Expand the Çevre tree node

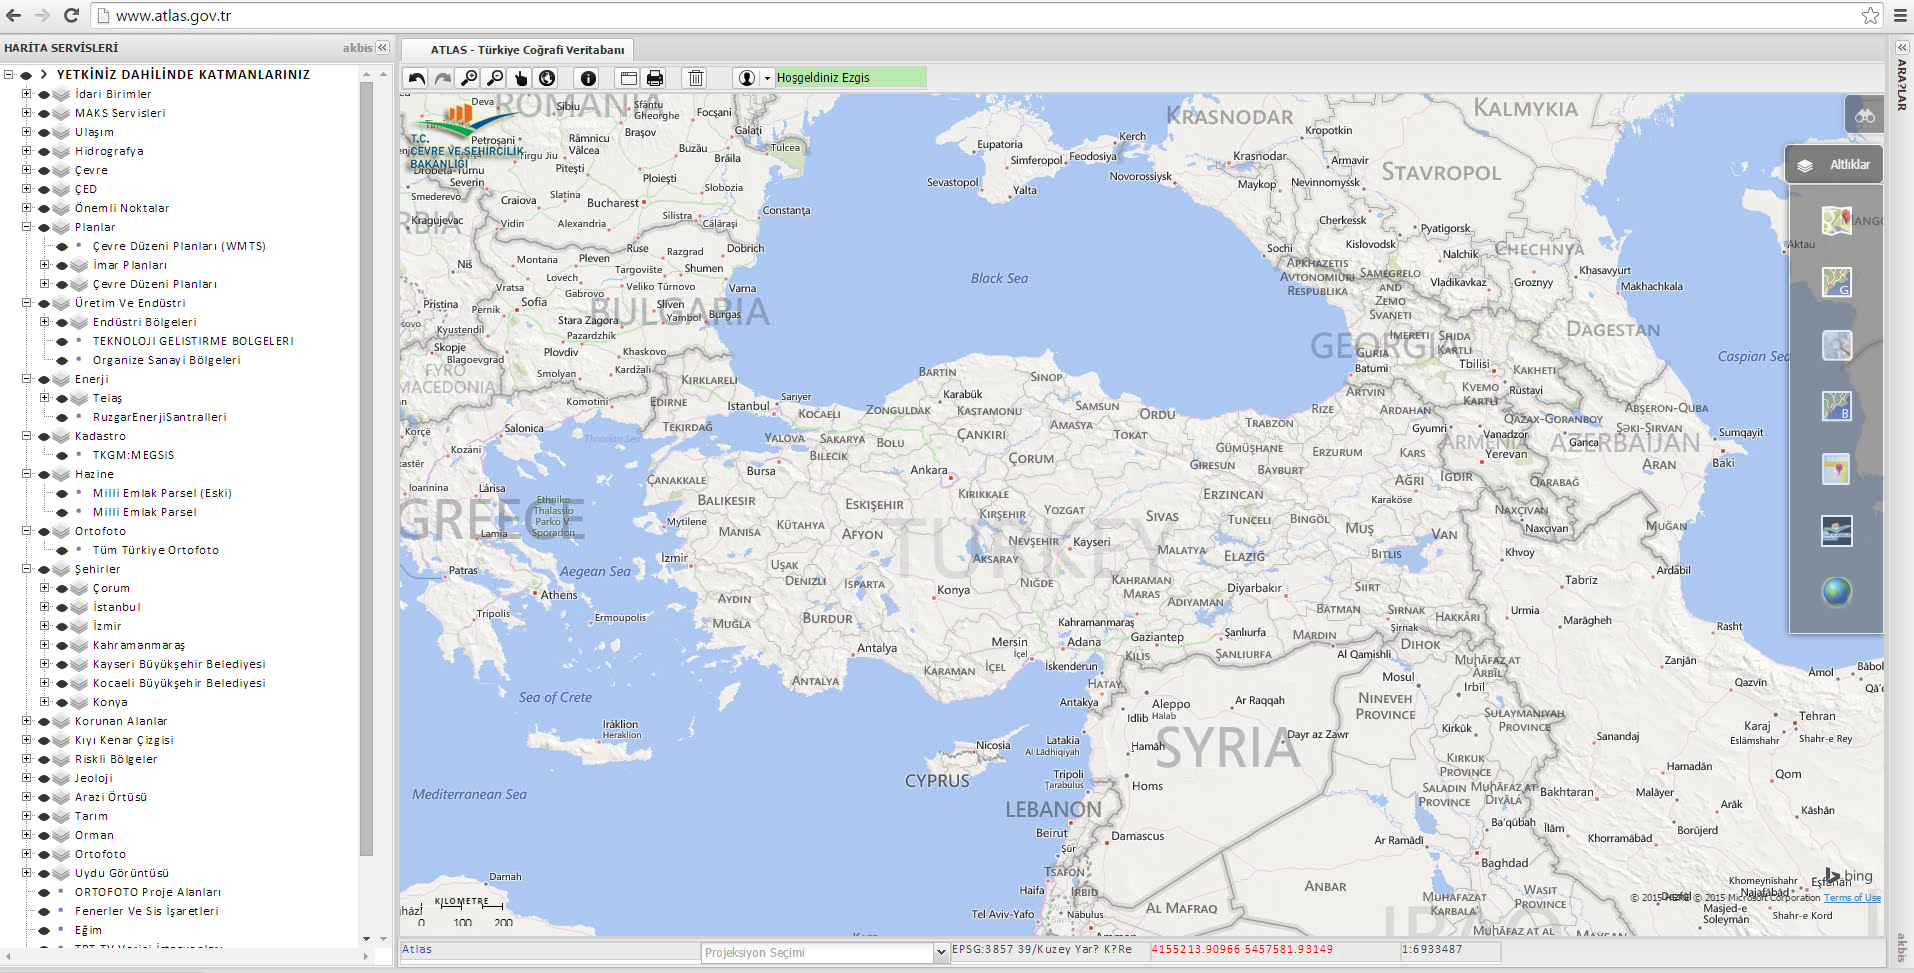coord(27,170)
